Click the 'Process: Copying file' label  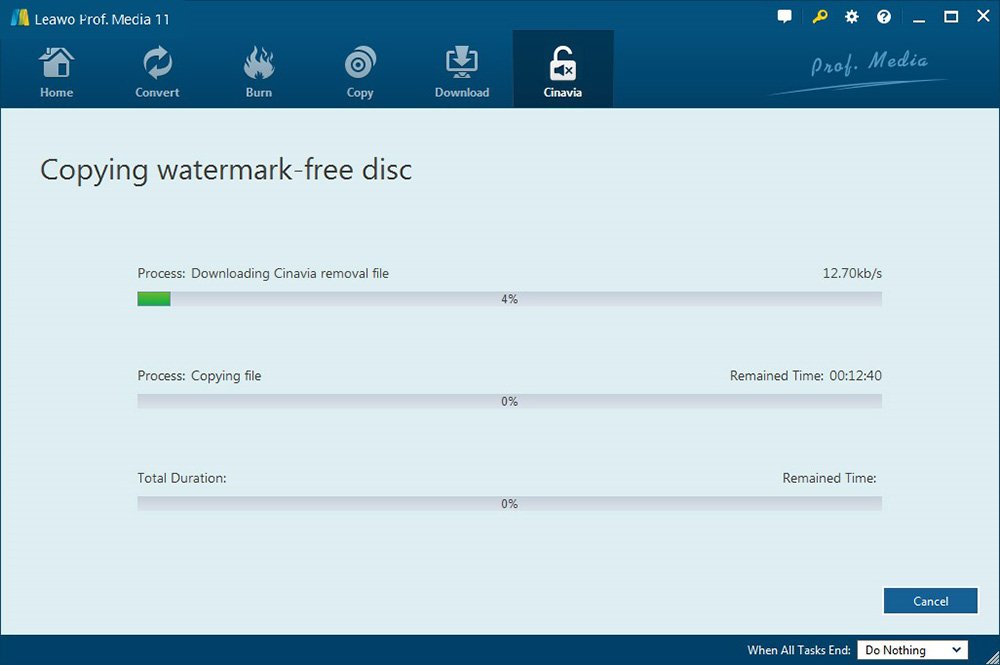pyautogui.click(x=199, y=376)
